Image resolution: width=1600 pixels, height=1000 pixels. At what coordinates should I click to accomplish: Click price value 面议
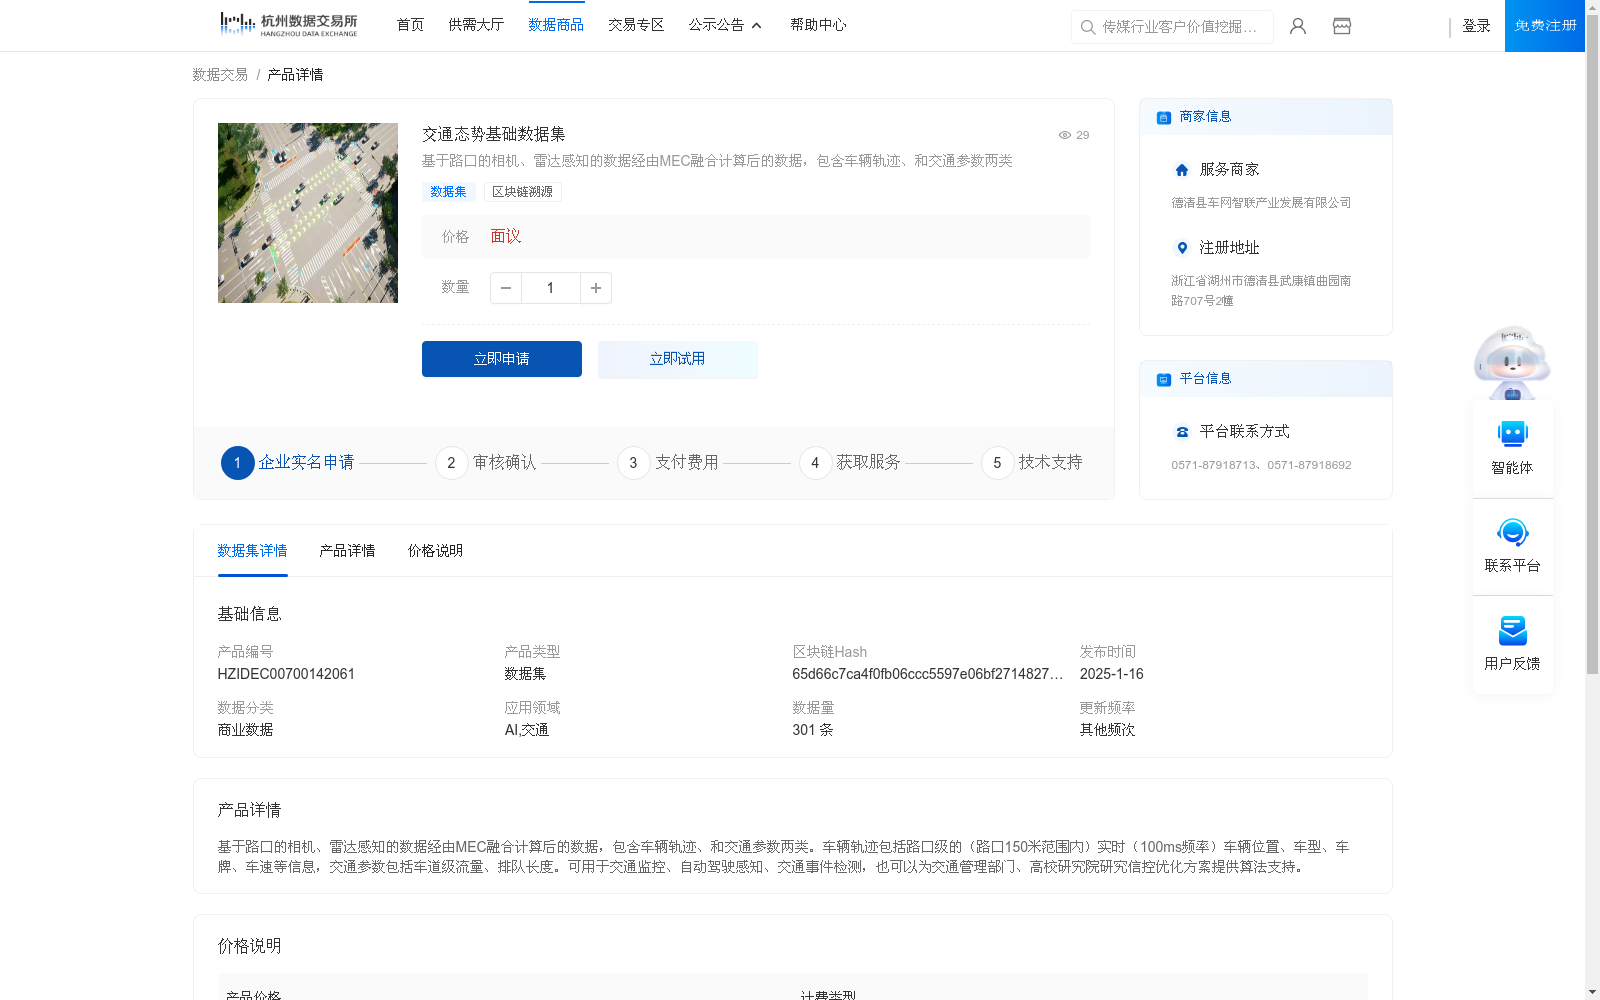click(506, 237)
